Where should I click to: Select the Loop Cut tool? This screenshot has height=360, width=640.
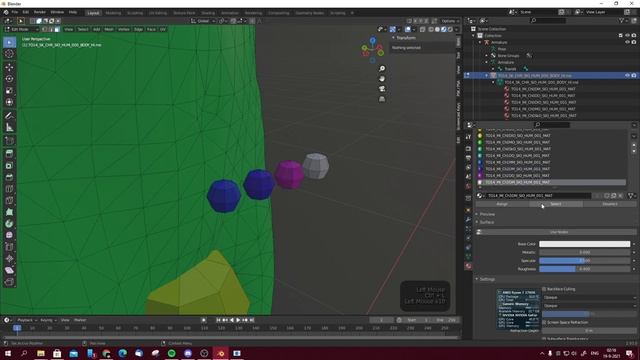(9, 189)
